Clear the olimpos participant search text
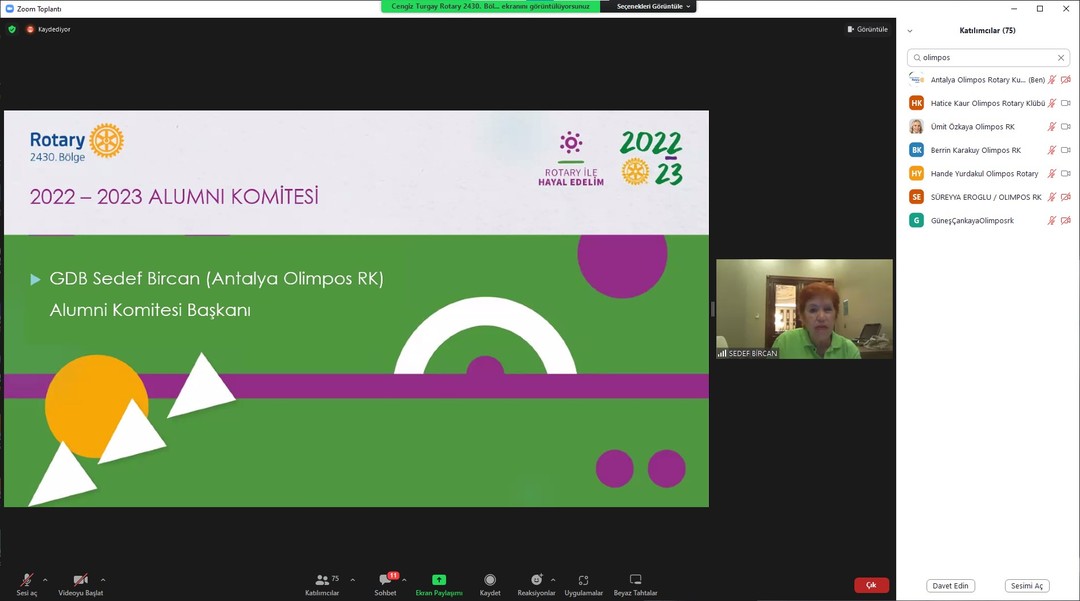Image resolution: width=1080 pixels, height=601 pixels. [1061, 58]
